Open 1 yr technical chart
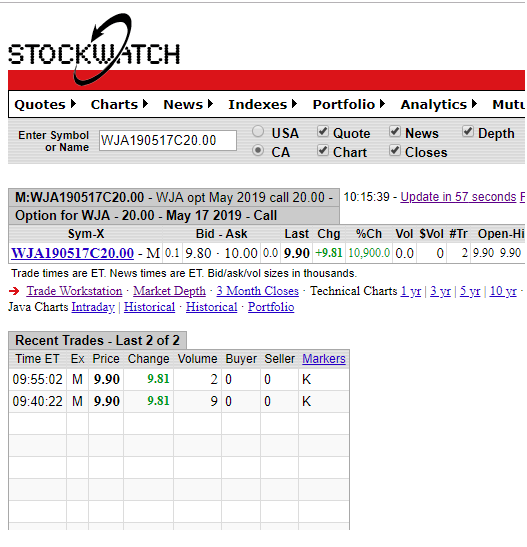The height and width of the screenshot is (547, 527). point(411,291)
